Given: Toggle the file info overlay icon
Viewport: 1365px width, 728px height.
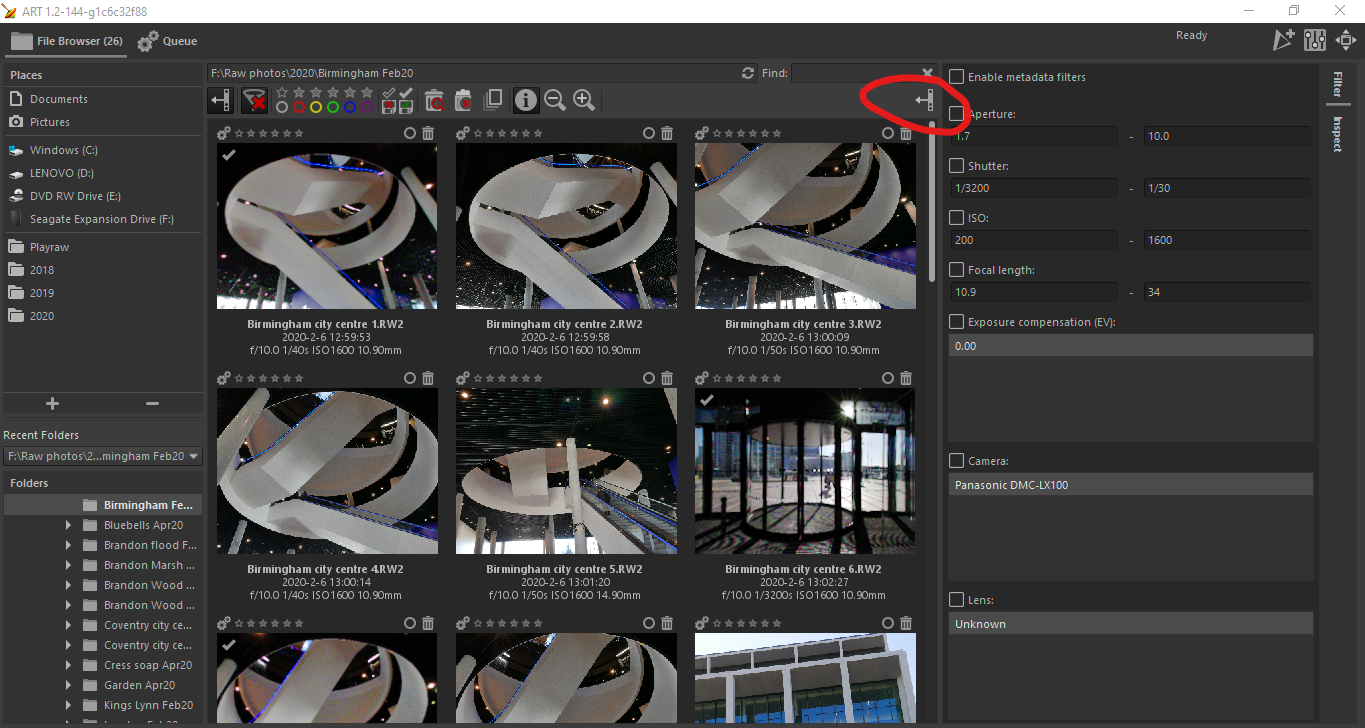Looking at the screenshot, I should (525, 100).
